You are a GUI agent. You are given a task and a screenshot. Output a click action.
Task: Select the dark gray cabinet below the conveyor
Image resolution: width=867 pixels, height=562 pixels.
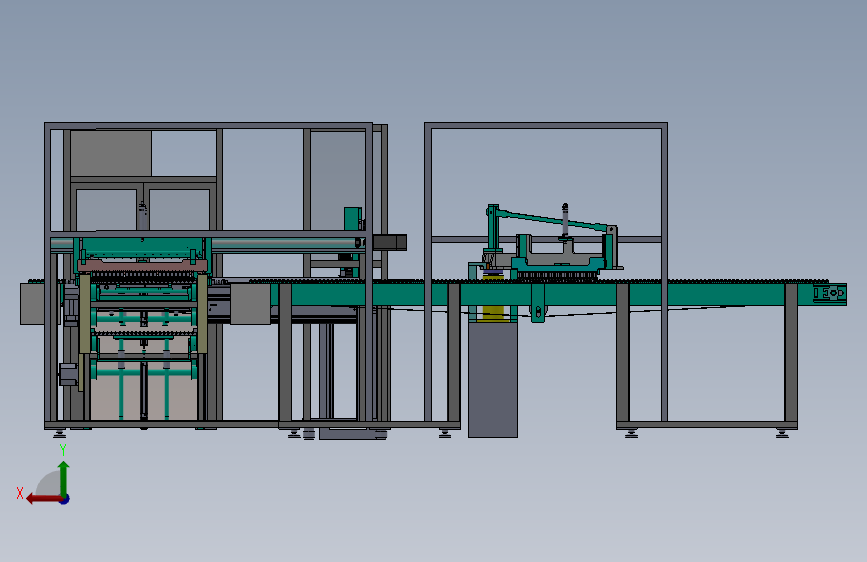(x=493, y=379)
